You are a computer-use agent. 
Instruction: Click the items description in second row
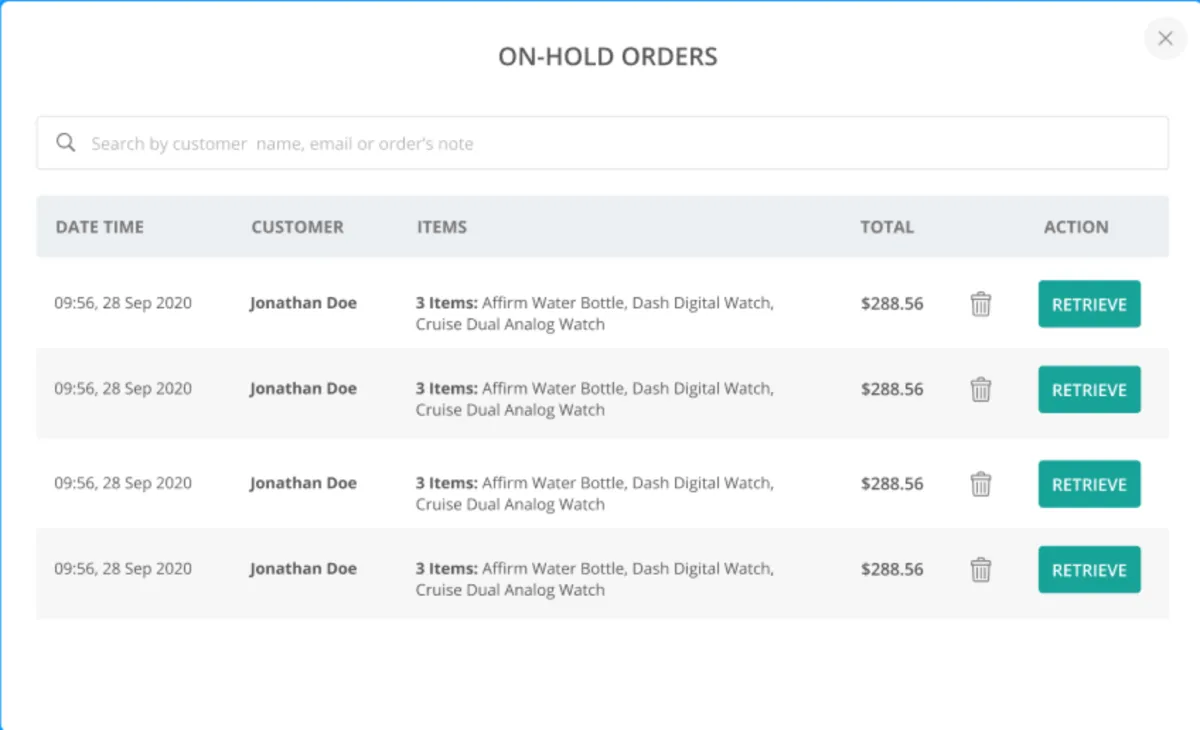(594, 399)
